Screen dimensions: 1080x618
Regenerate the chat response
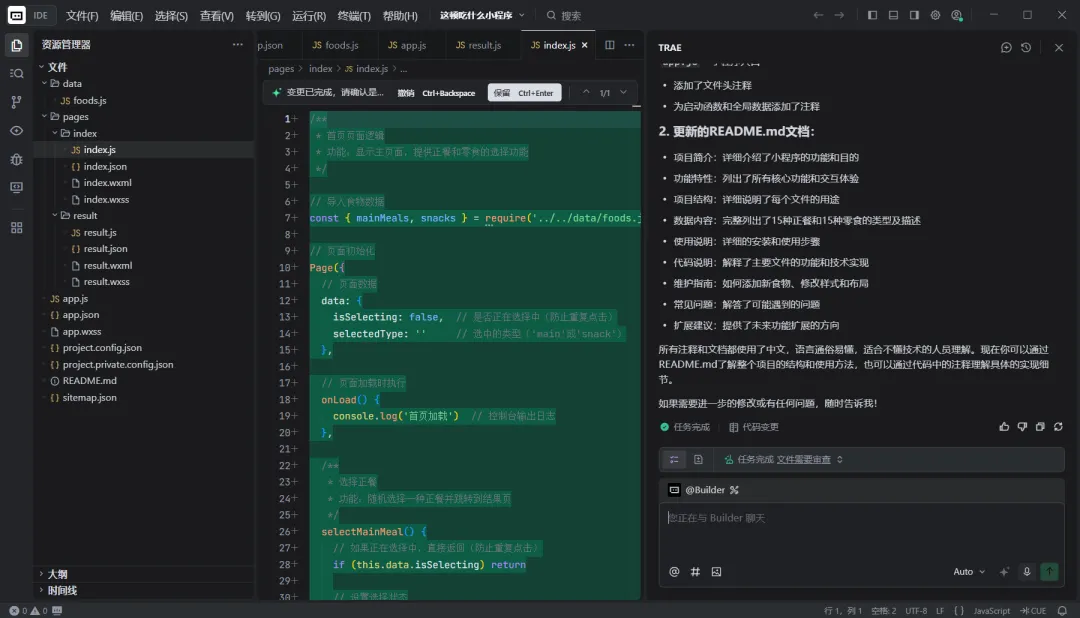pos(1059,427)
